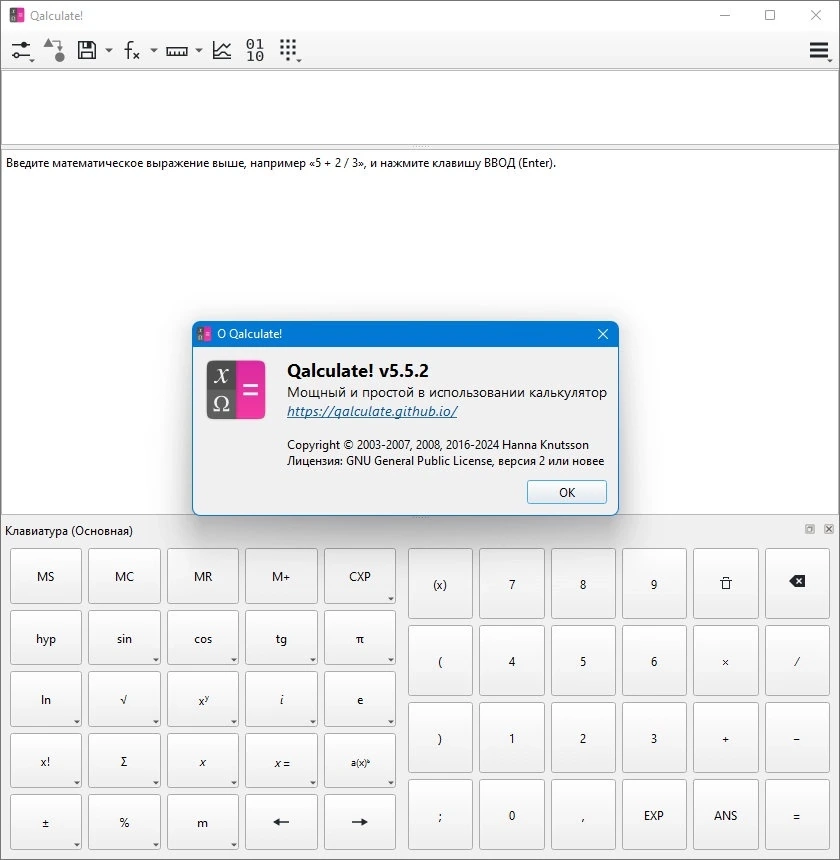The image size is (840, 860).
Task: Click the unit conversion toolbar icon
Action: click(x=54, y=50)
